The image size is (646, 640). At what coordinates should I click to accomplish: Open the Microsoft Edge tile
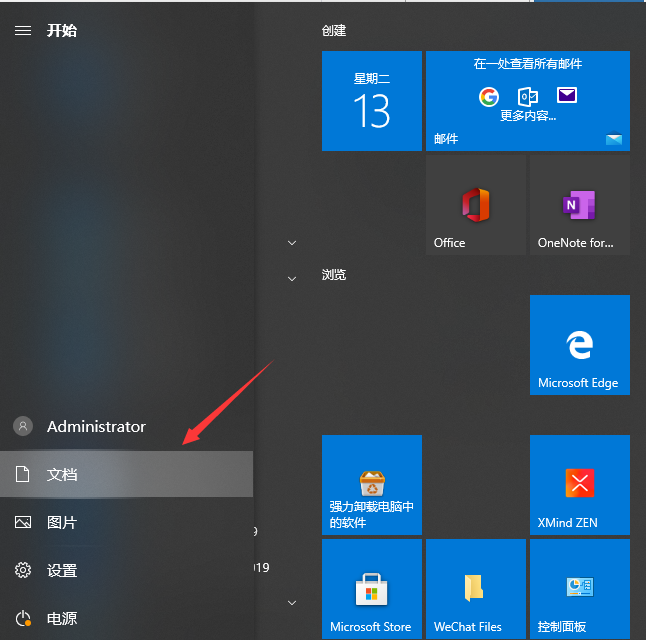pos(579,345)
